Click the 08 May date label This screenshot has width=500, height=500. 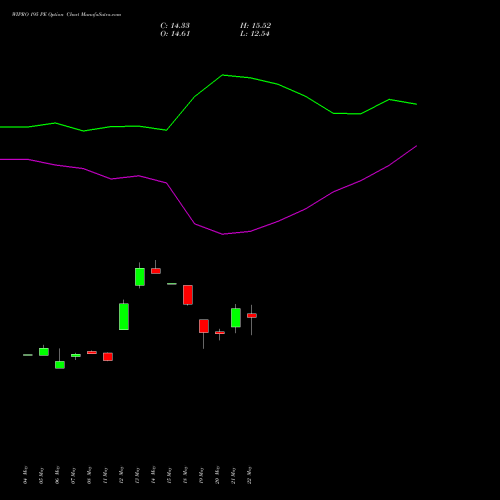(x=90, y=475)
